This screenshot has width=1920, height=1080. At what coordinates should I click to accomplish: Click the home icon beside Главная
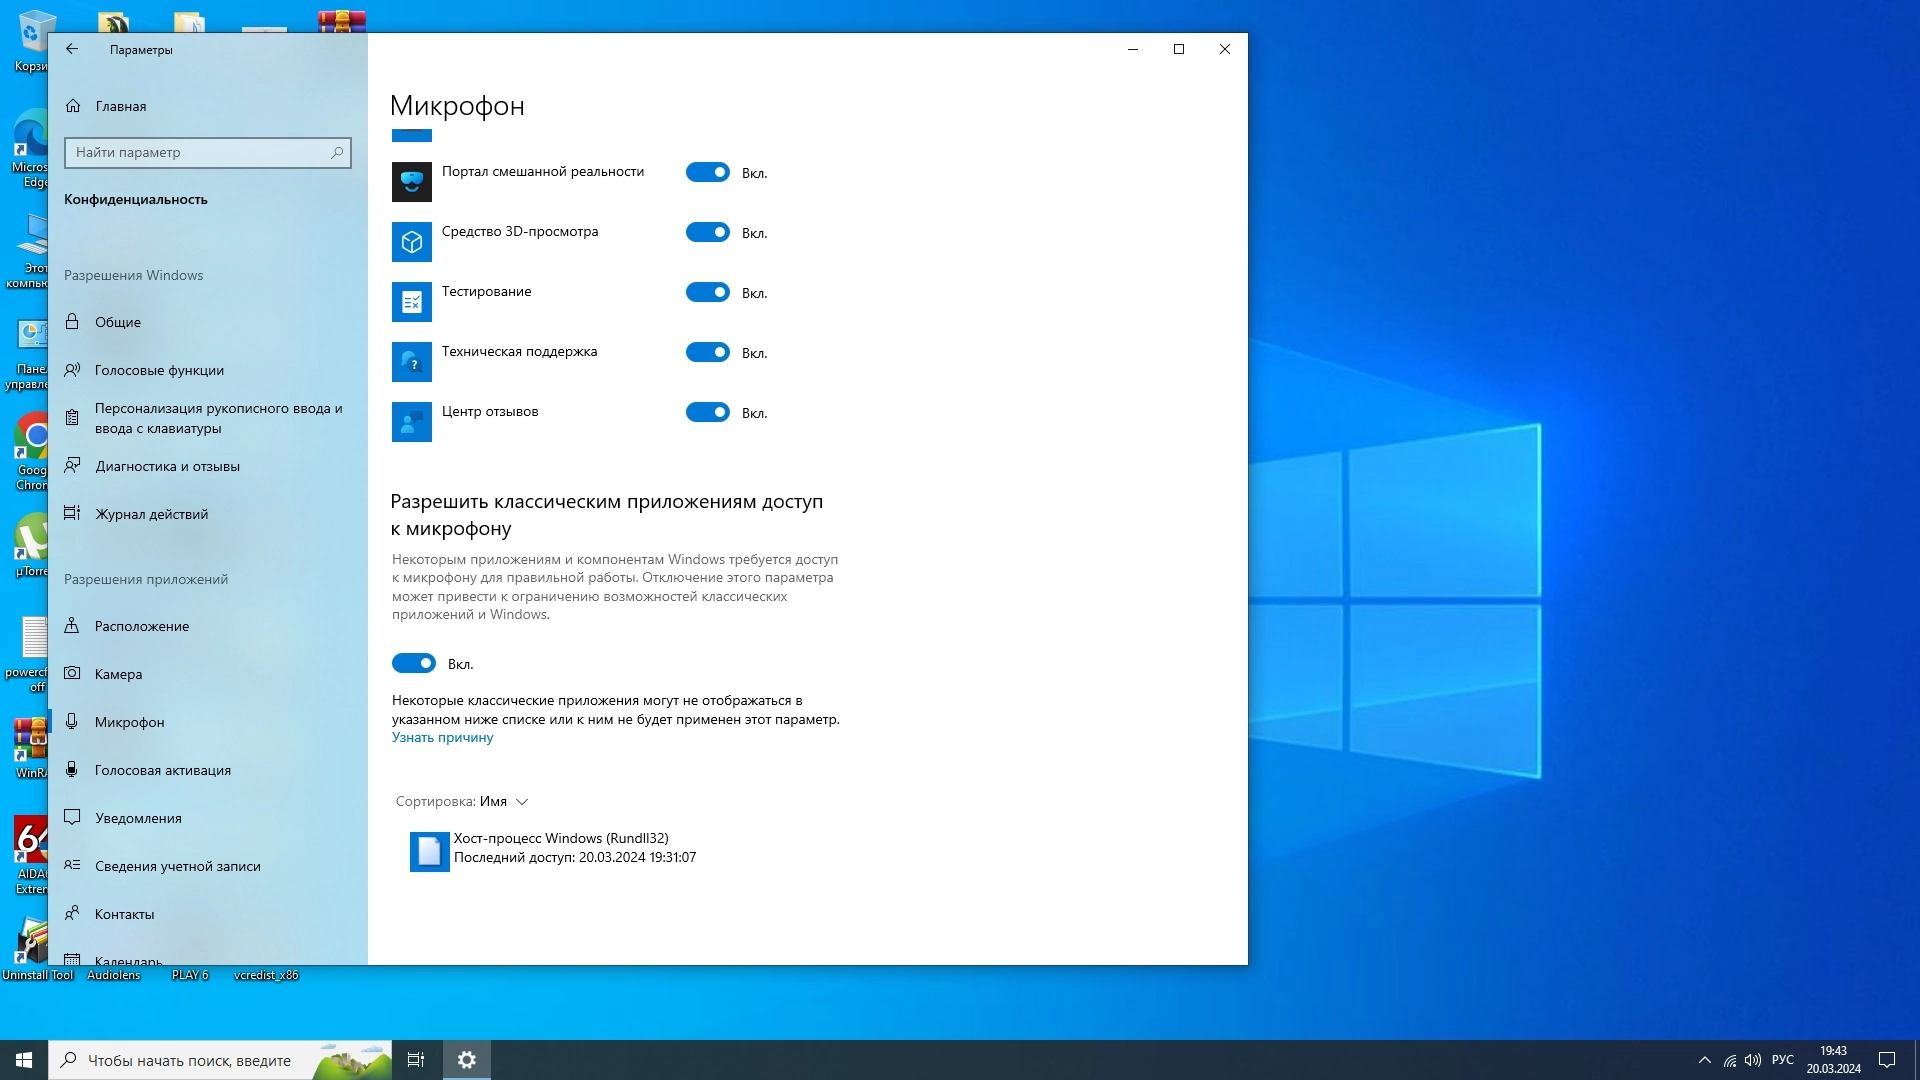73,105
